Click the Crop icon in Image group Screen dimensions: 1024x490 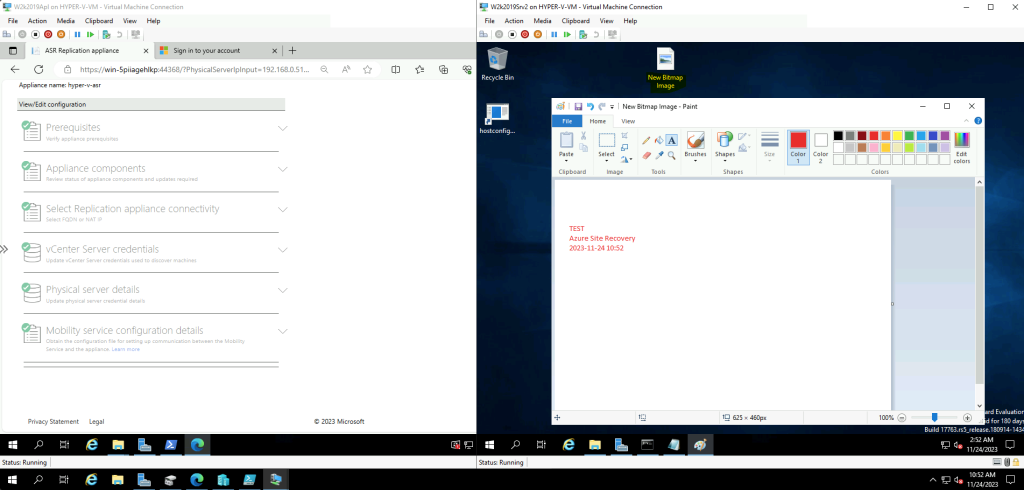tap(625, 135)
